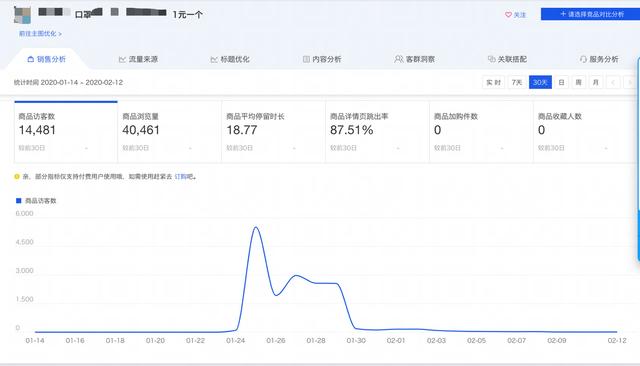Image resolution: width=640 pixels, height=366 pixels.
Task: Switch to the 流量来源 tab
Action: click(x=138, y=59)
